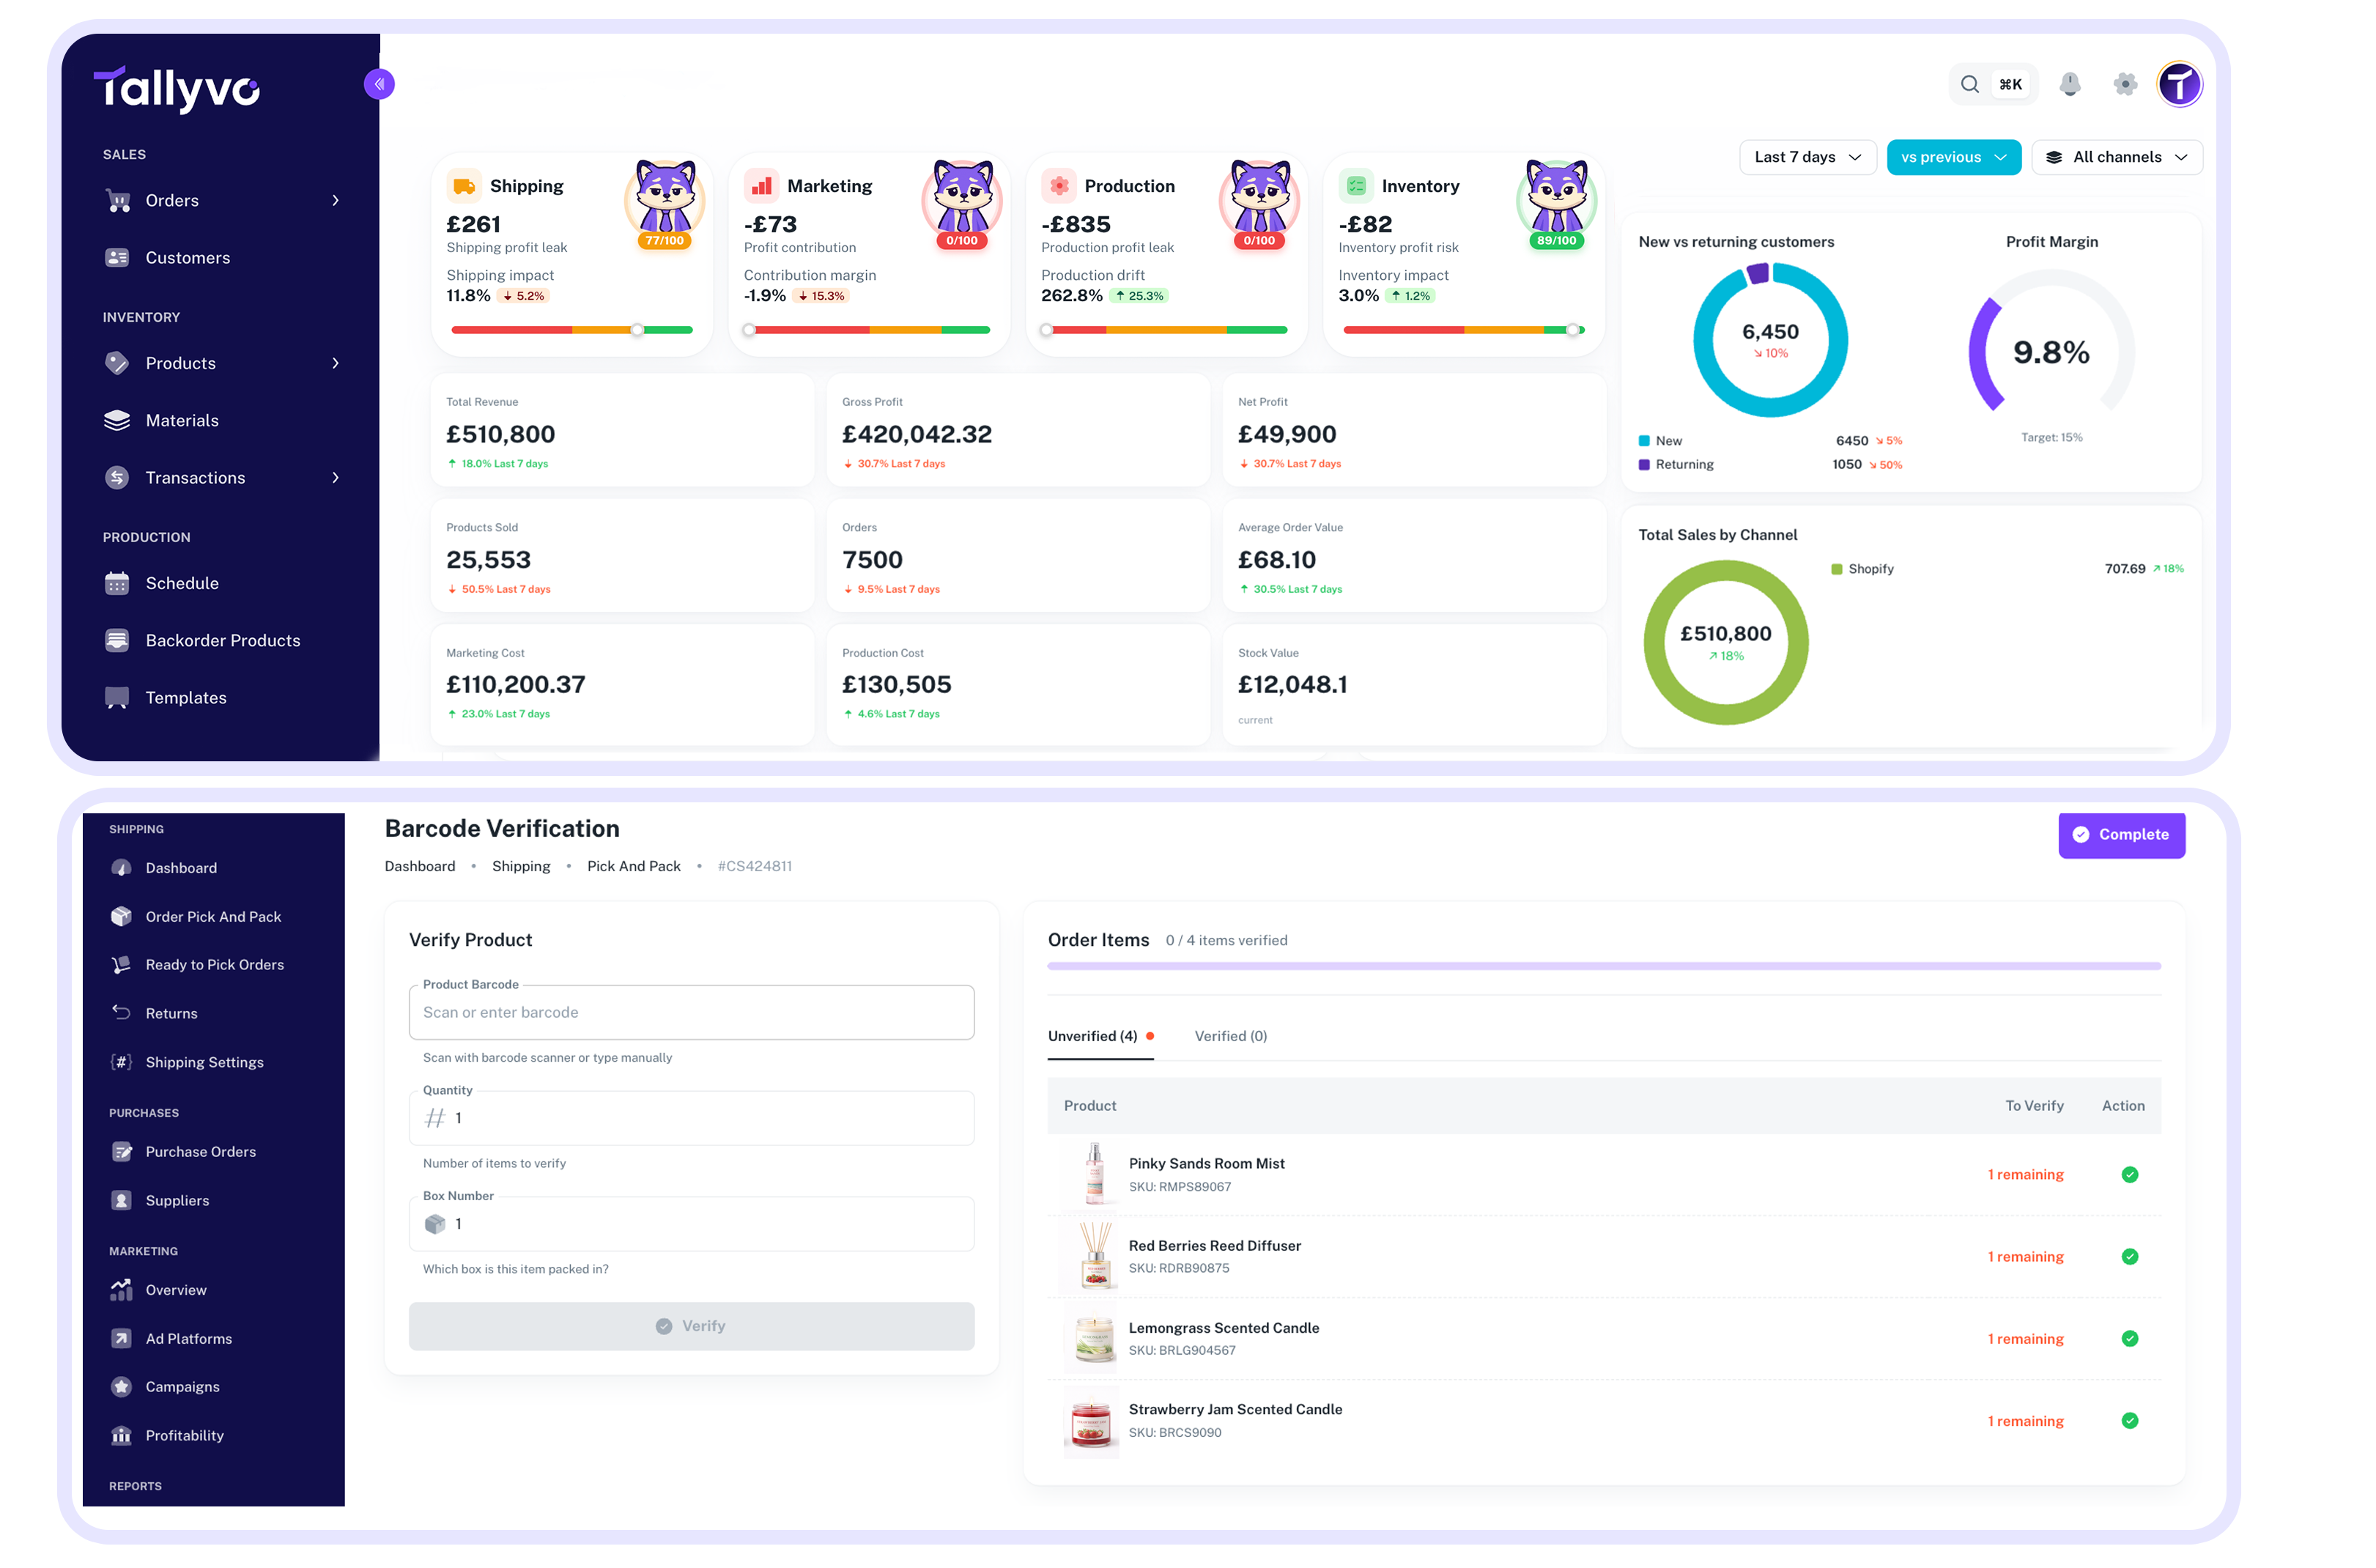The image size is (2376, 1568).
Task: Click the user profile avatar
Action: pyautogui.click(x=2179, y=84)
